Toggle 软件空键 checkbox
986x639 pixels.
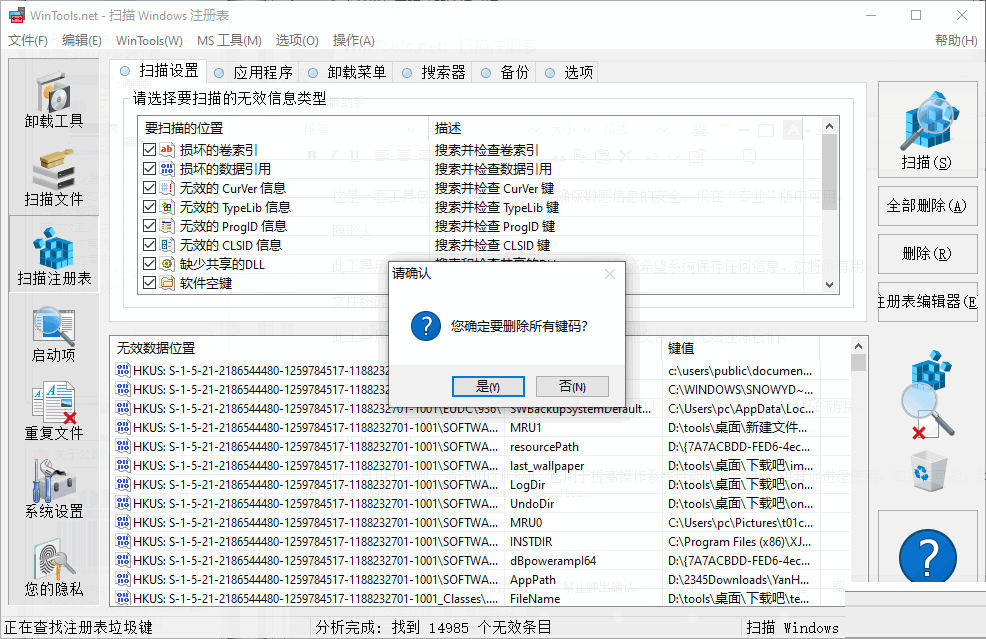click(x=150, y=282)
